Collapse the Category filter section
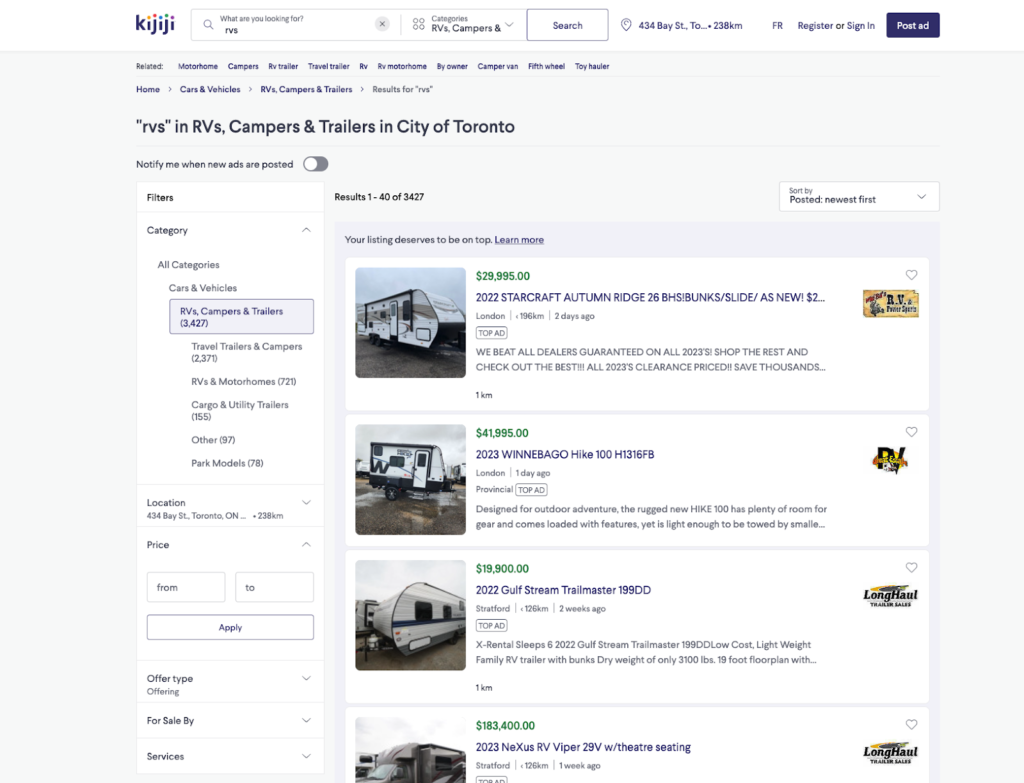Image resolution: width=1024 pixels, height=783 pixels. click(306, 230)
